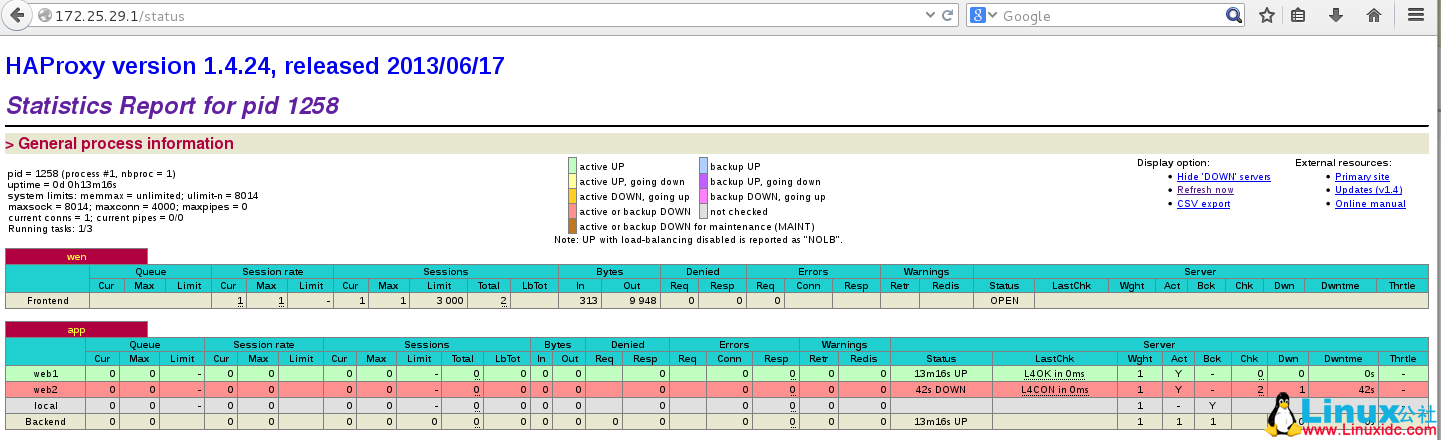Screen dimensions: 1441x440
Task: Click the Hide 'DOWN' servers link
Action: coord(1223,177)
